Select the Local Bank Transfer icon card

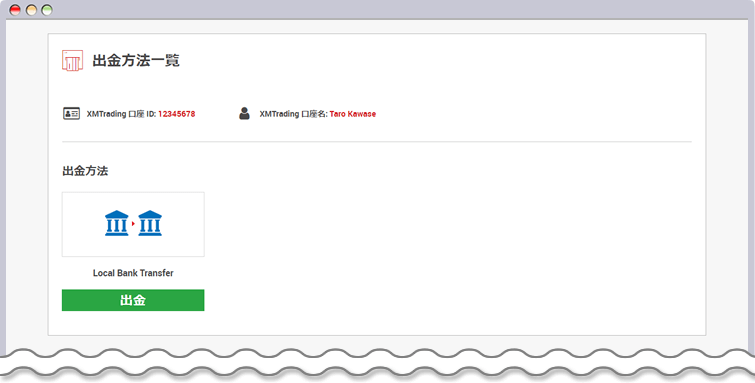coord(133,225)
